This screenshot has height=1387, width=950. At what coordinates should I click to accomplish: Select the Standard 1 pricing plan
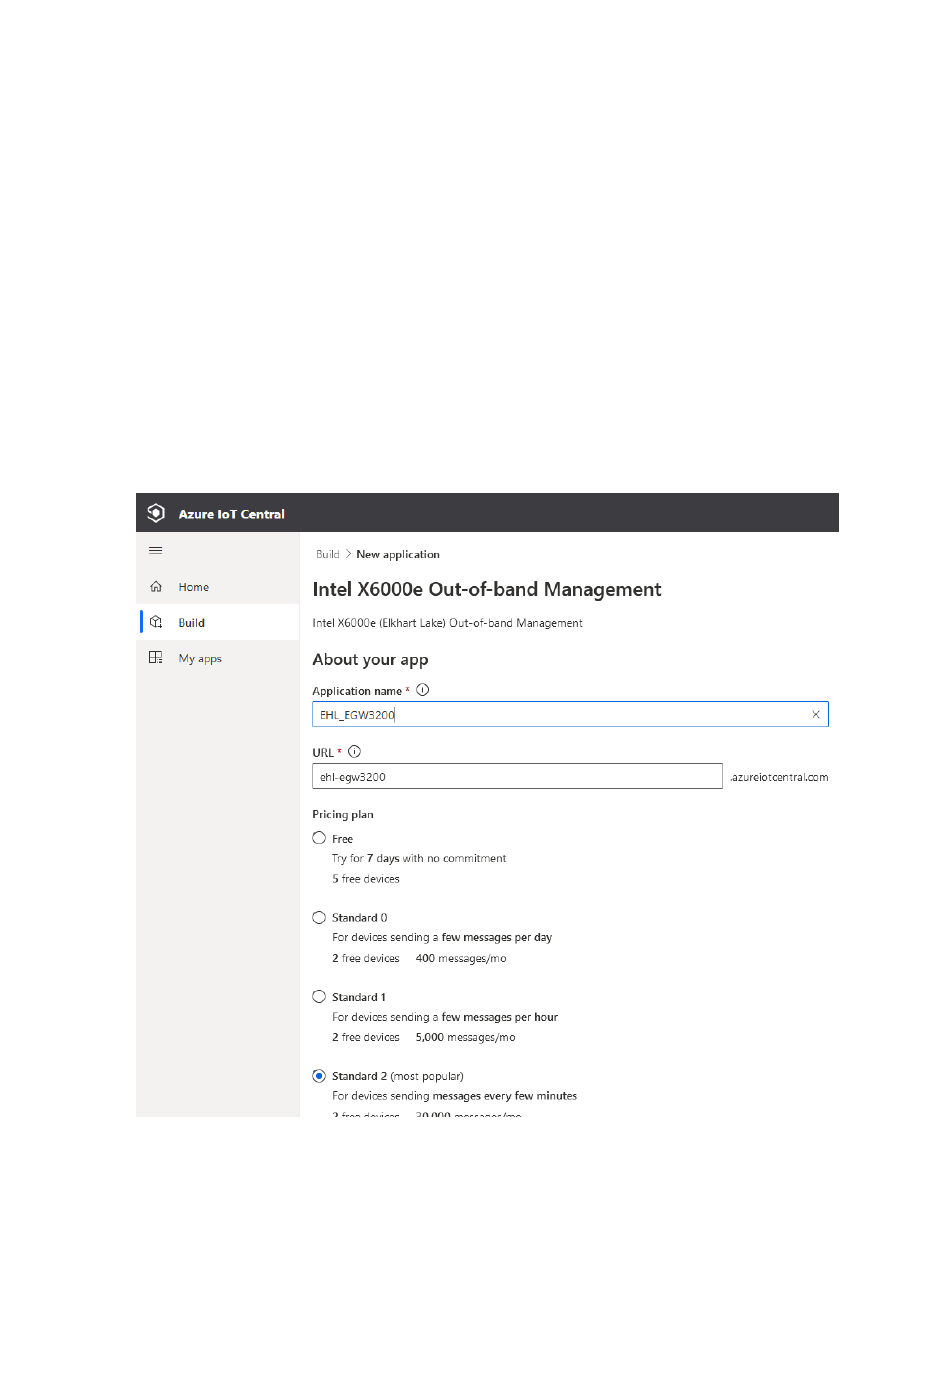[319, 996]
